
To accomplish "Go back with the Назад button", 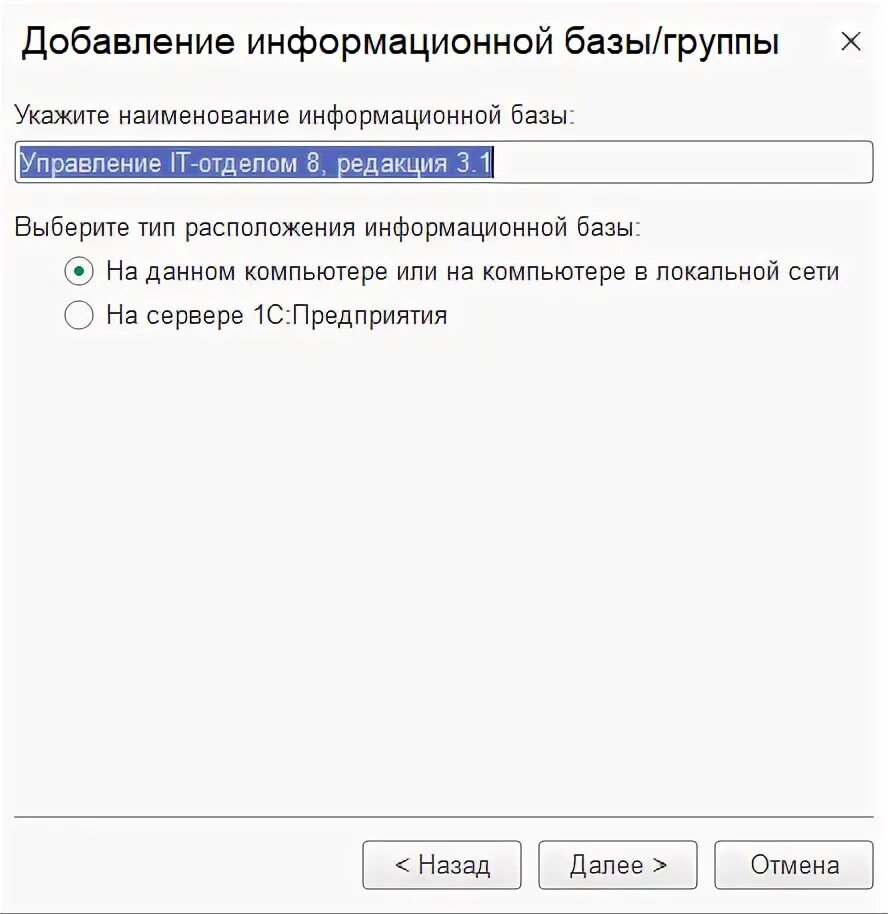I will (x=441, y=864).
